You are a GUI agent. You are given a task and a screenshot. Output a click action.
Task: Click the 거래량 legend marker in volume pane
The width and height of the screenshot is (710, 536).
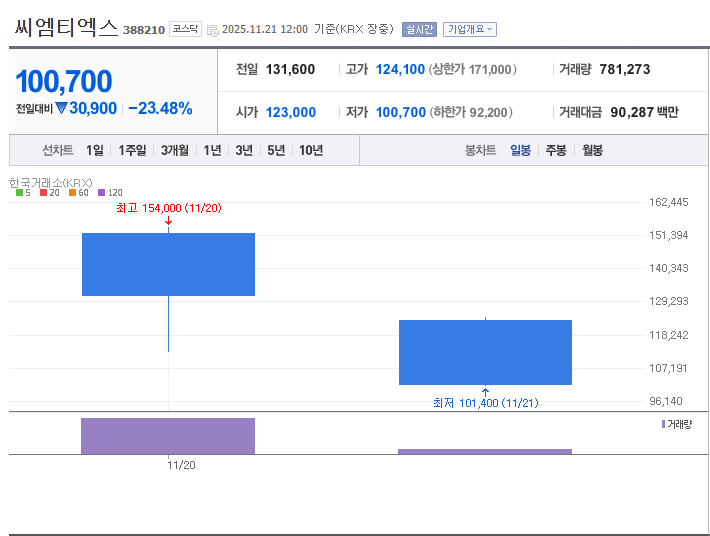tap(663, 424)
